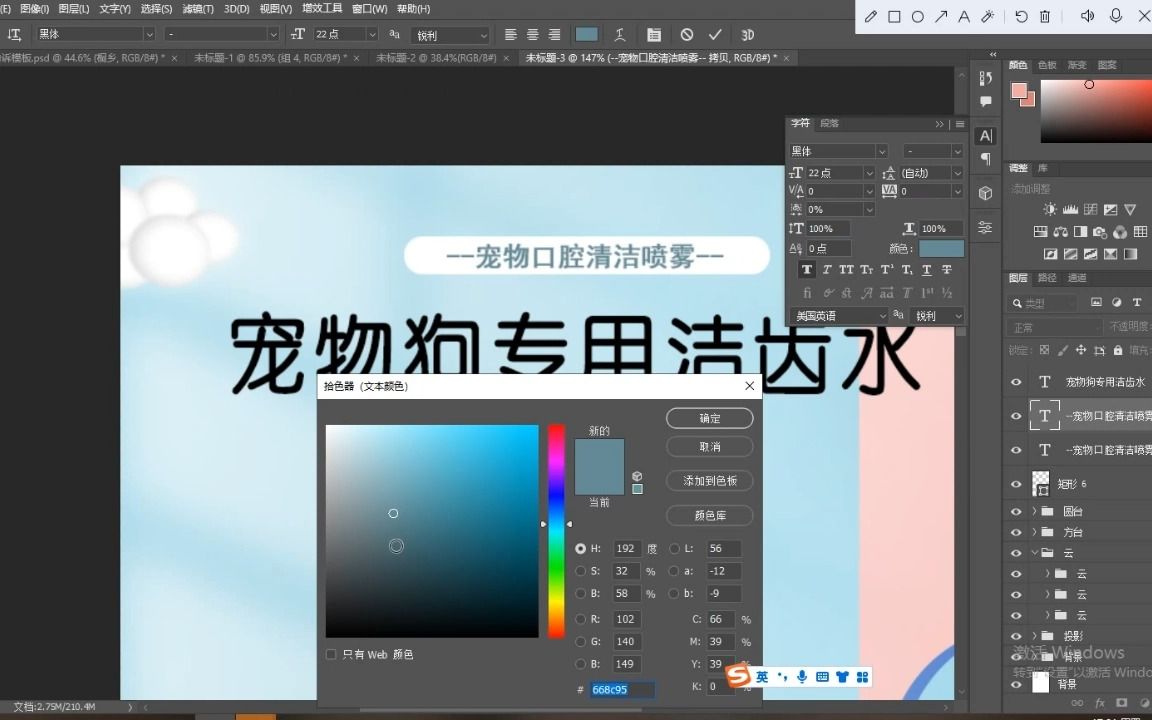Click the center text alignment icon in options bar
1152x720 pixels.
(532, 34)
